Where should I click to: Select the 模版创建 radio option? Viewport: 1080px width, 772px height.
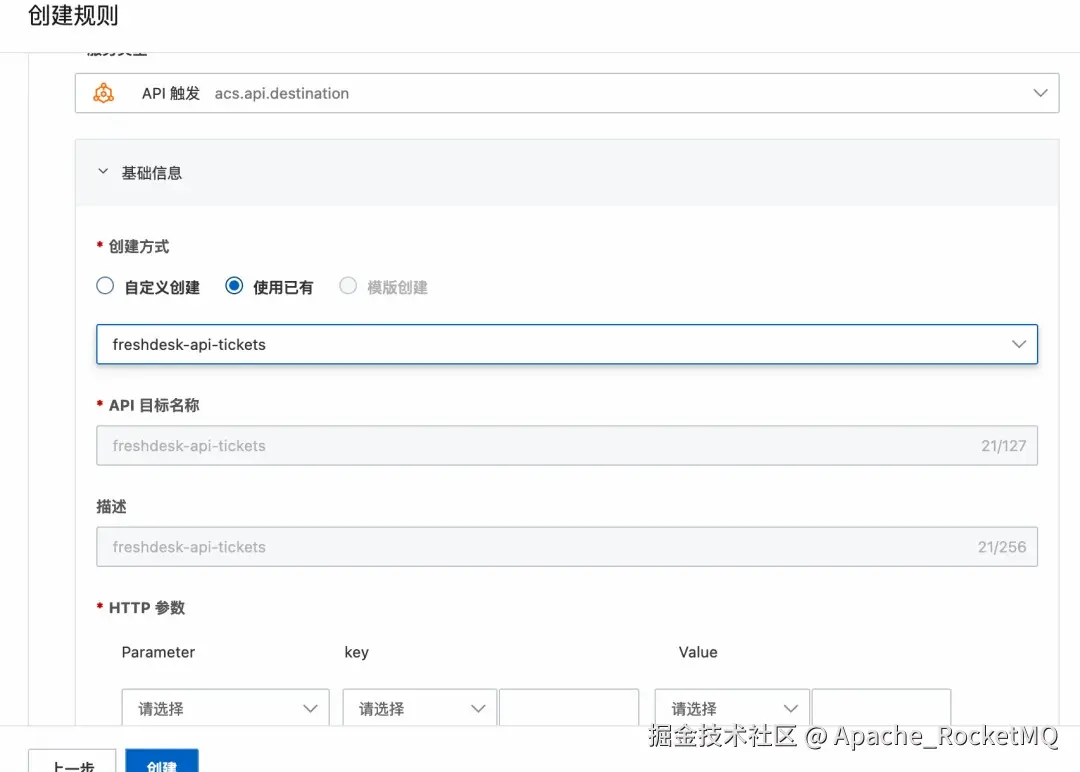click(x=348, y=286)
